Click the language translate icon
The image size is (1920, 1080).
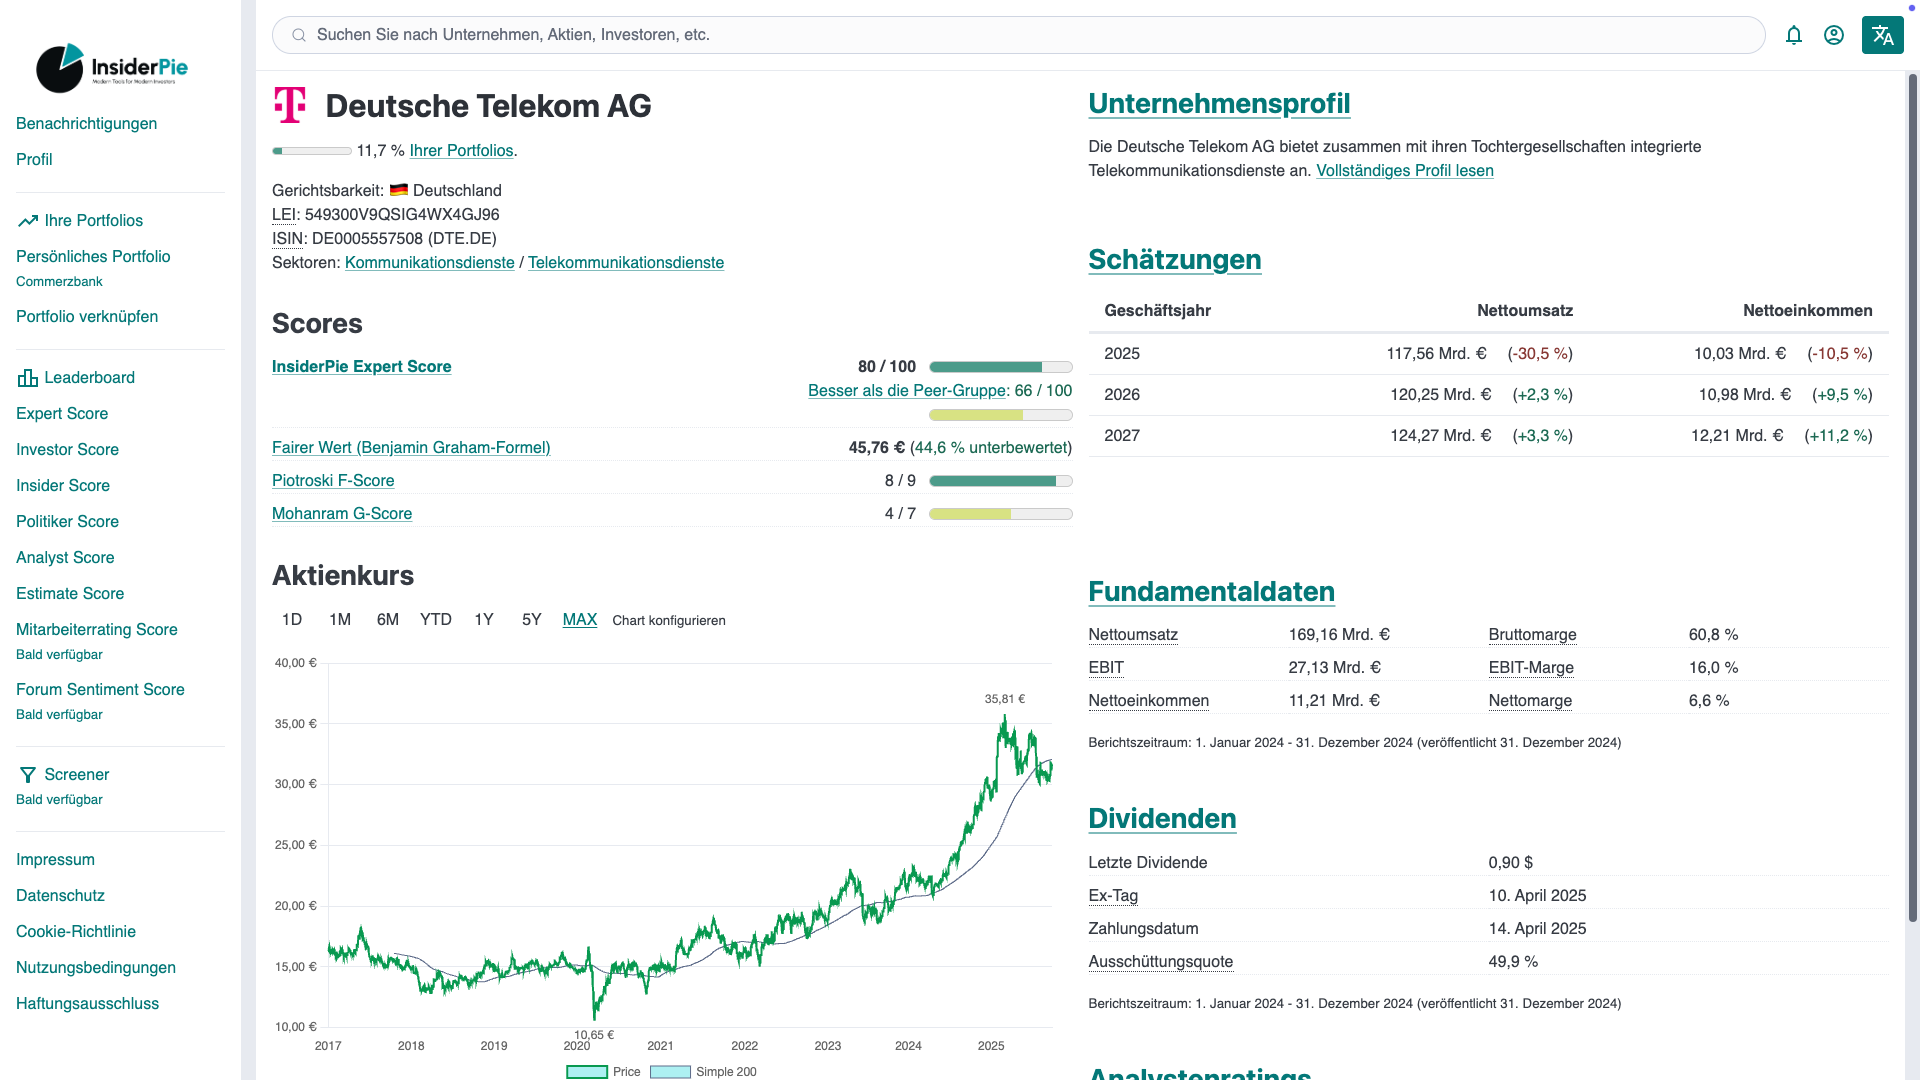1882,35
